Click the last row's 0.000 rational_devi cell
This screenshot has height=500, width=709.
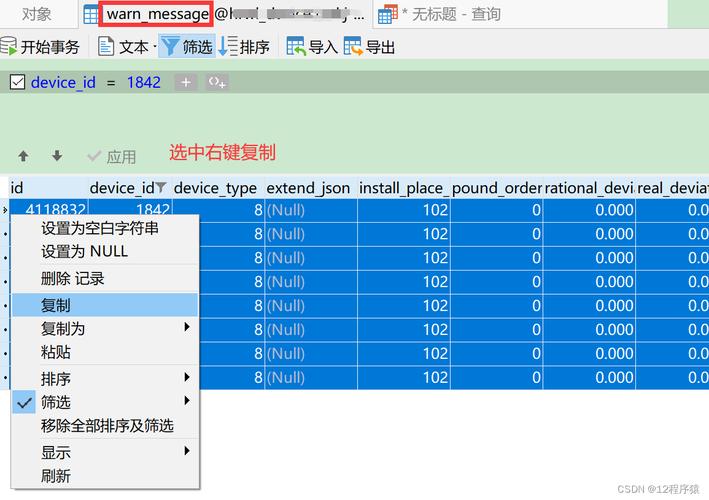coord(589,377)
